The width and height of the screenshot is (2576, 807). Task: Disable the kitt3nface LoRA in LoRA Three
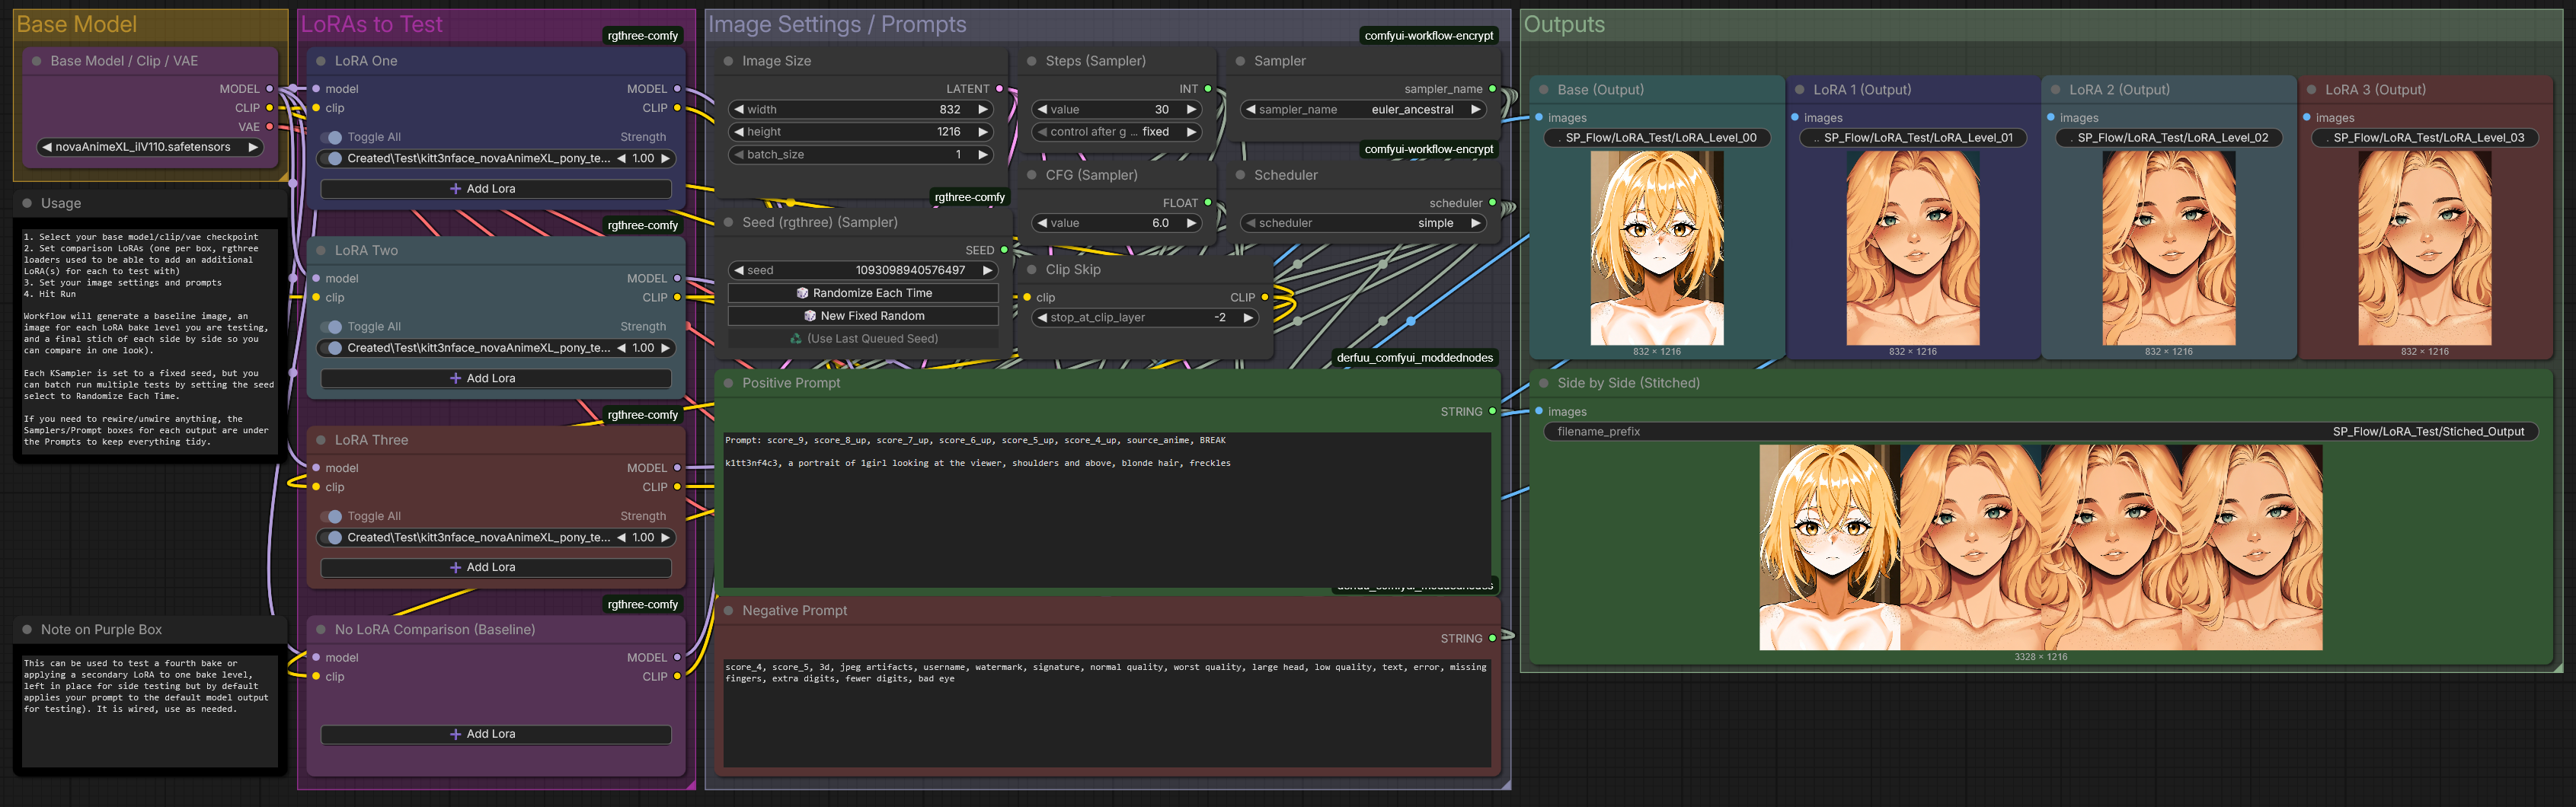(x=332, y=537)
